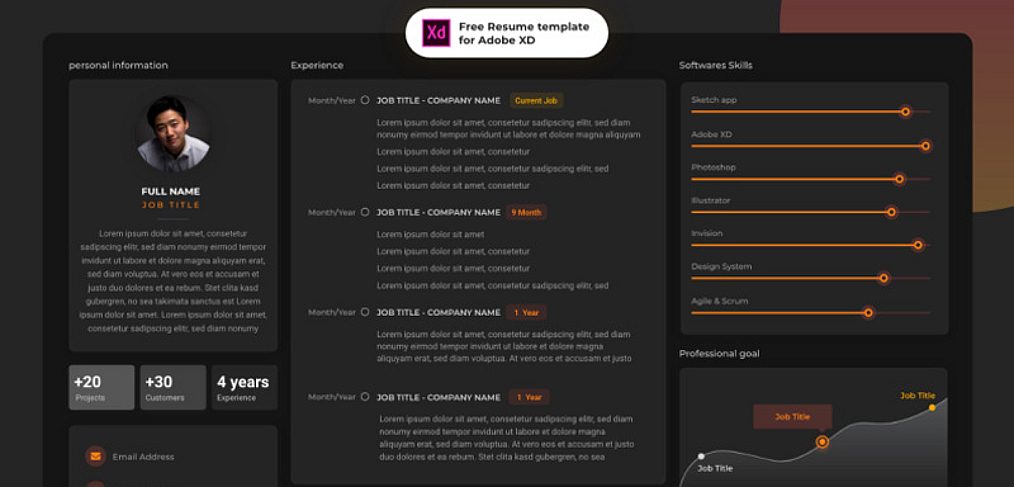Image resolution: width=1014 pixels, height=487 pixels.
Task: Click the orange JOB TITLE under full name
Action: [171, 205]
